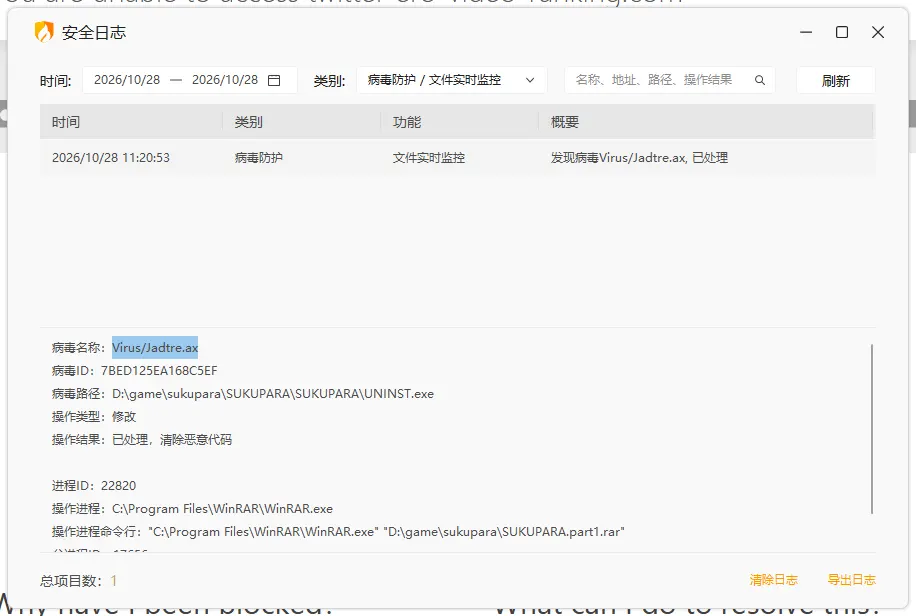
Task: Minimize the 安全日志 window
Action: pos(806,32)
